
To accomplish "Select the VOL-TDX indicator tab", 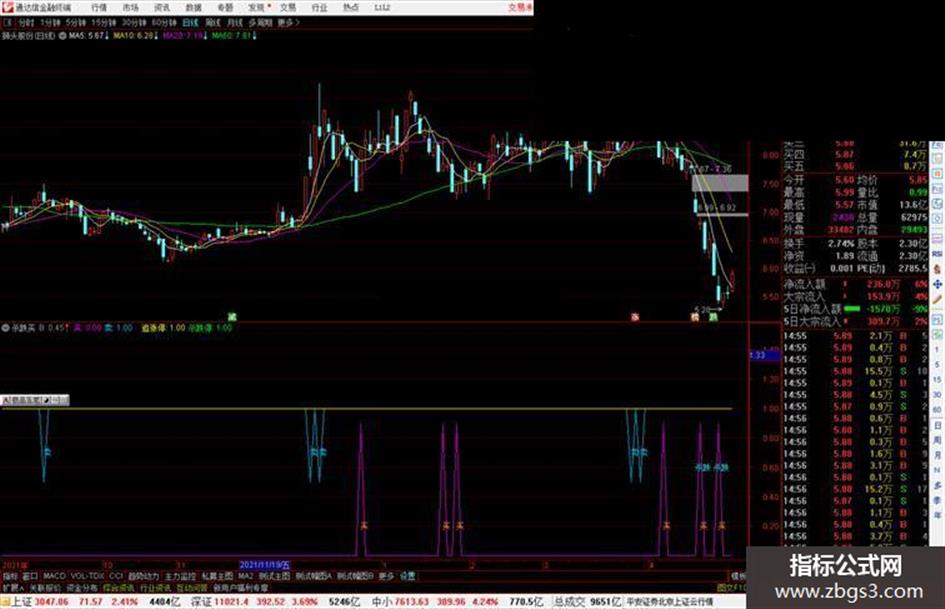I will (87, 576).
